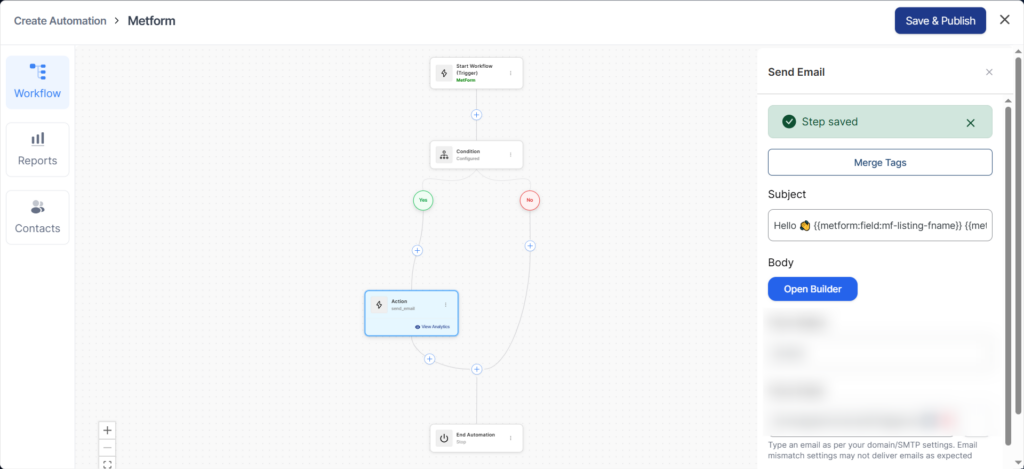Open View Analytics on the Action node
1024x469 pixels.
[x=434, y=327]
